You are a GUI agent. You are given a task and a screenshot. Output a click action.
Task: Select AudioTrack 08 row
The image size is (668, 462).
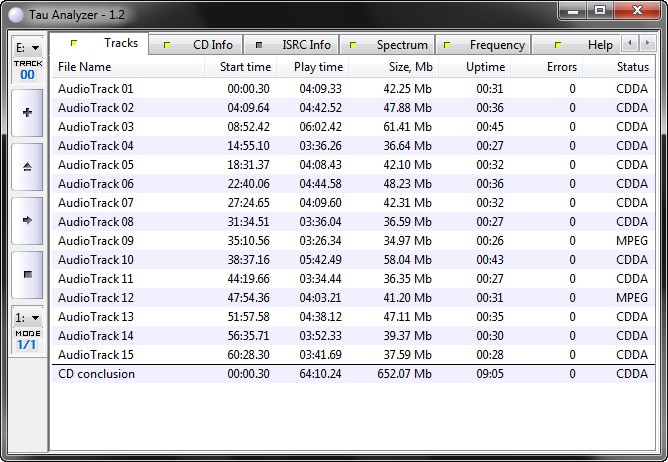pos(353,222)
